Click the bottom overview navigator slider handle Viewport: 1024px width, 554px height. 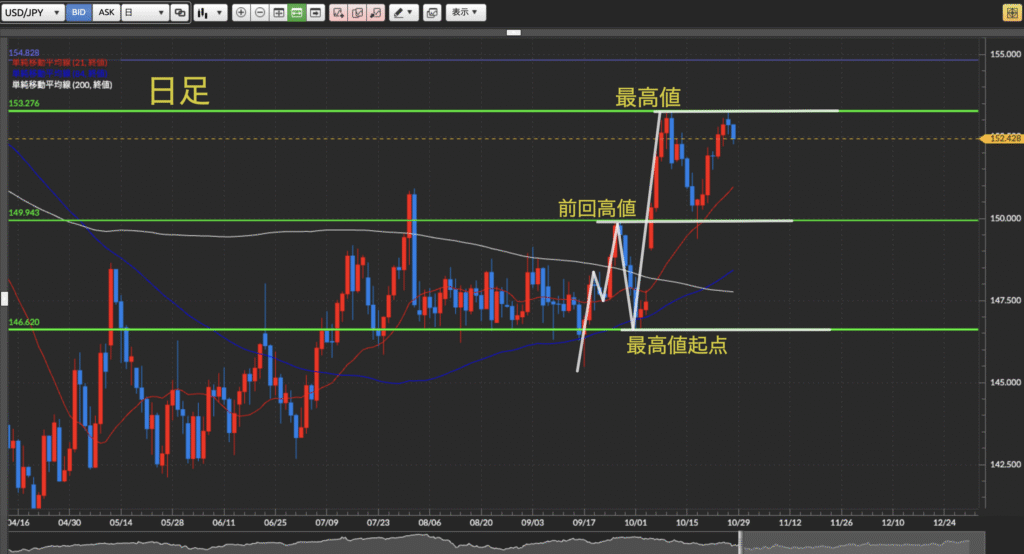point(740,543)
